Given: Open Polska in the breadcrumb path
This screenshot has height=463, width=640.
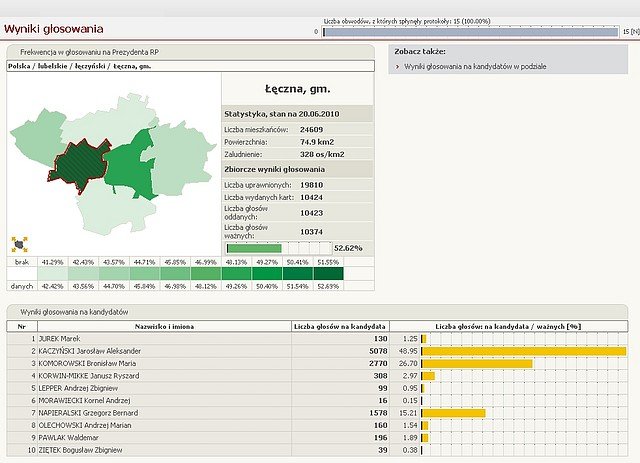Looking at the screenshot, I should pyautogui.click(x=21, y=66).
